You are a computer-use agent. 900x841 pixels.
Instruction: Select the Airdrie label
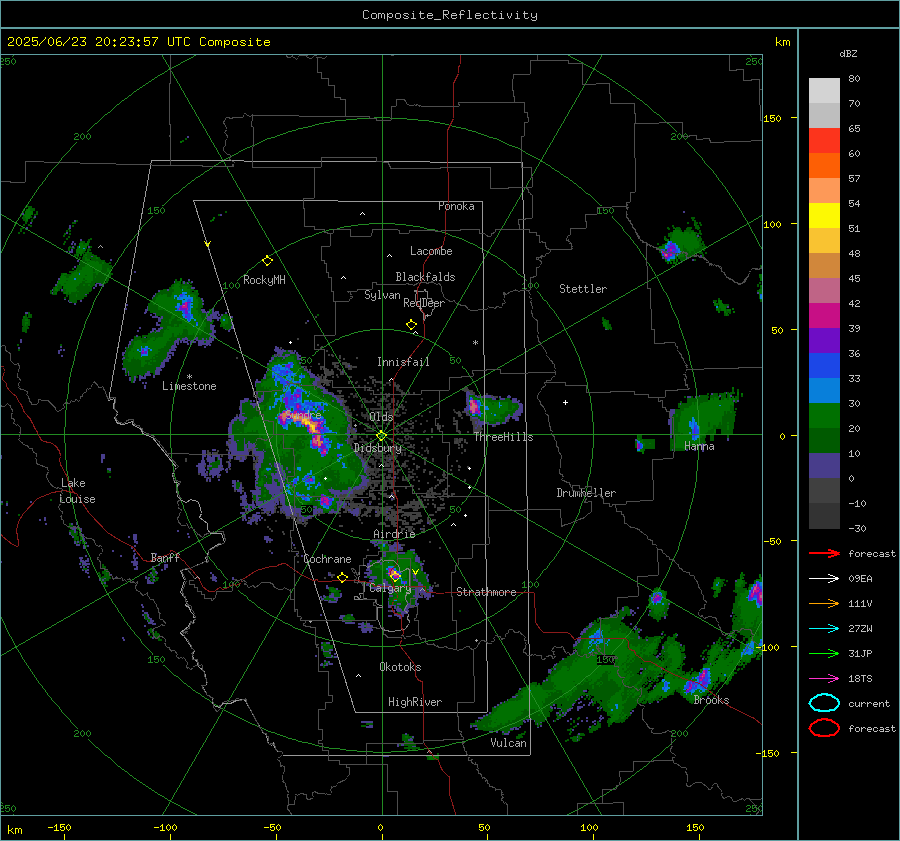click(x=394, y=534)
